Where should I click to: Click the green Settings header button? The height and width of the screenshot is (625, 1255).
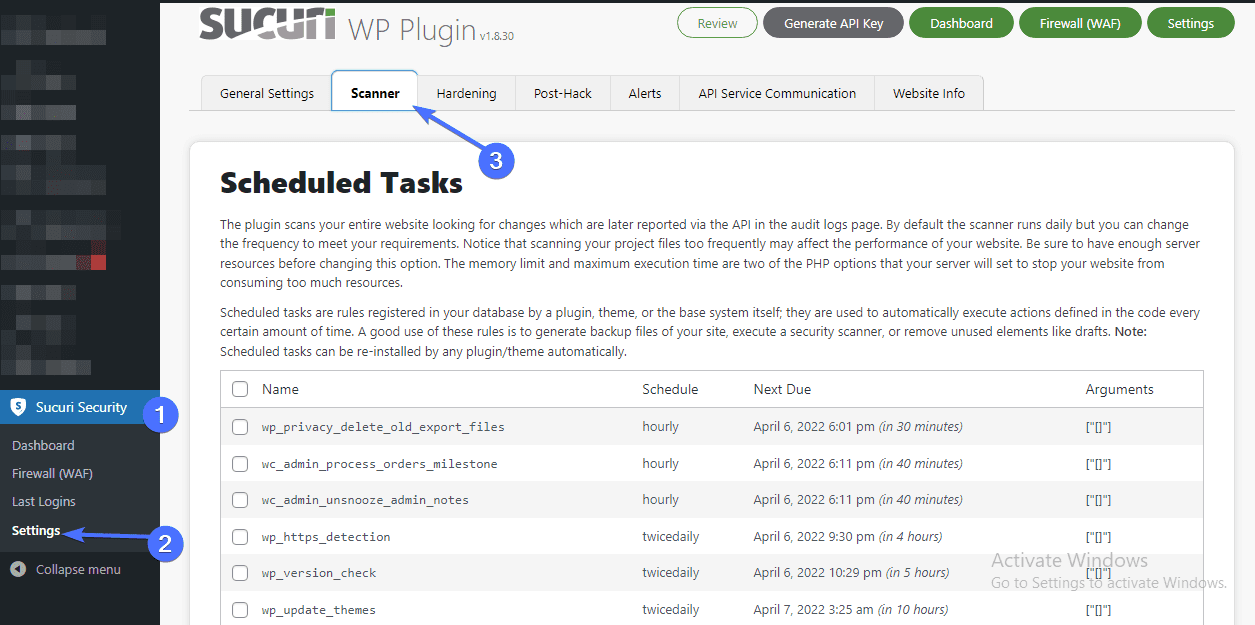(x=1190, y=23)
